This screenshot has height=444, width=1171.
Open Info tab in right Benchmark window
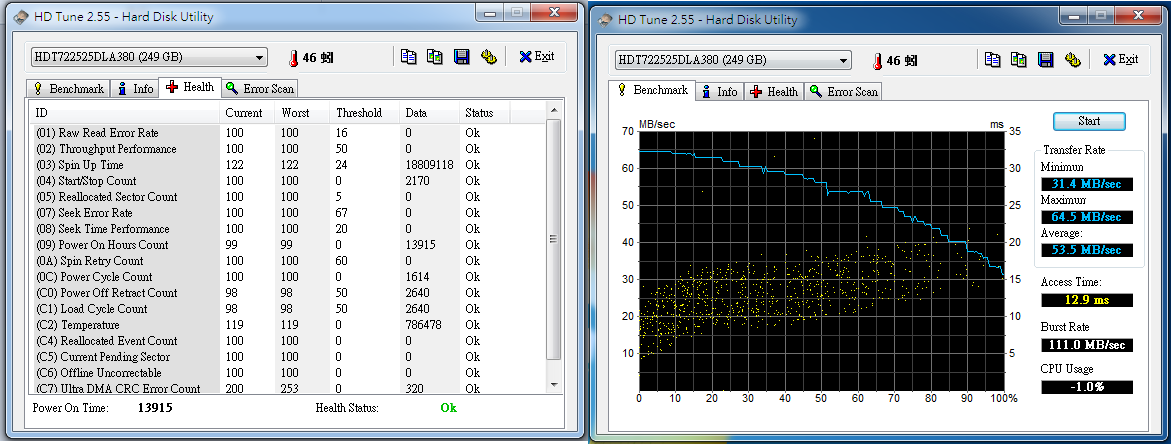719,91
